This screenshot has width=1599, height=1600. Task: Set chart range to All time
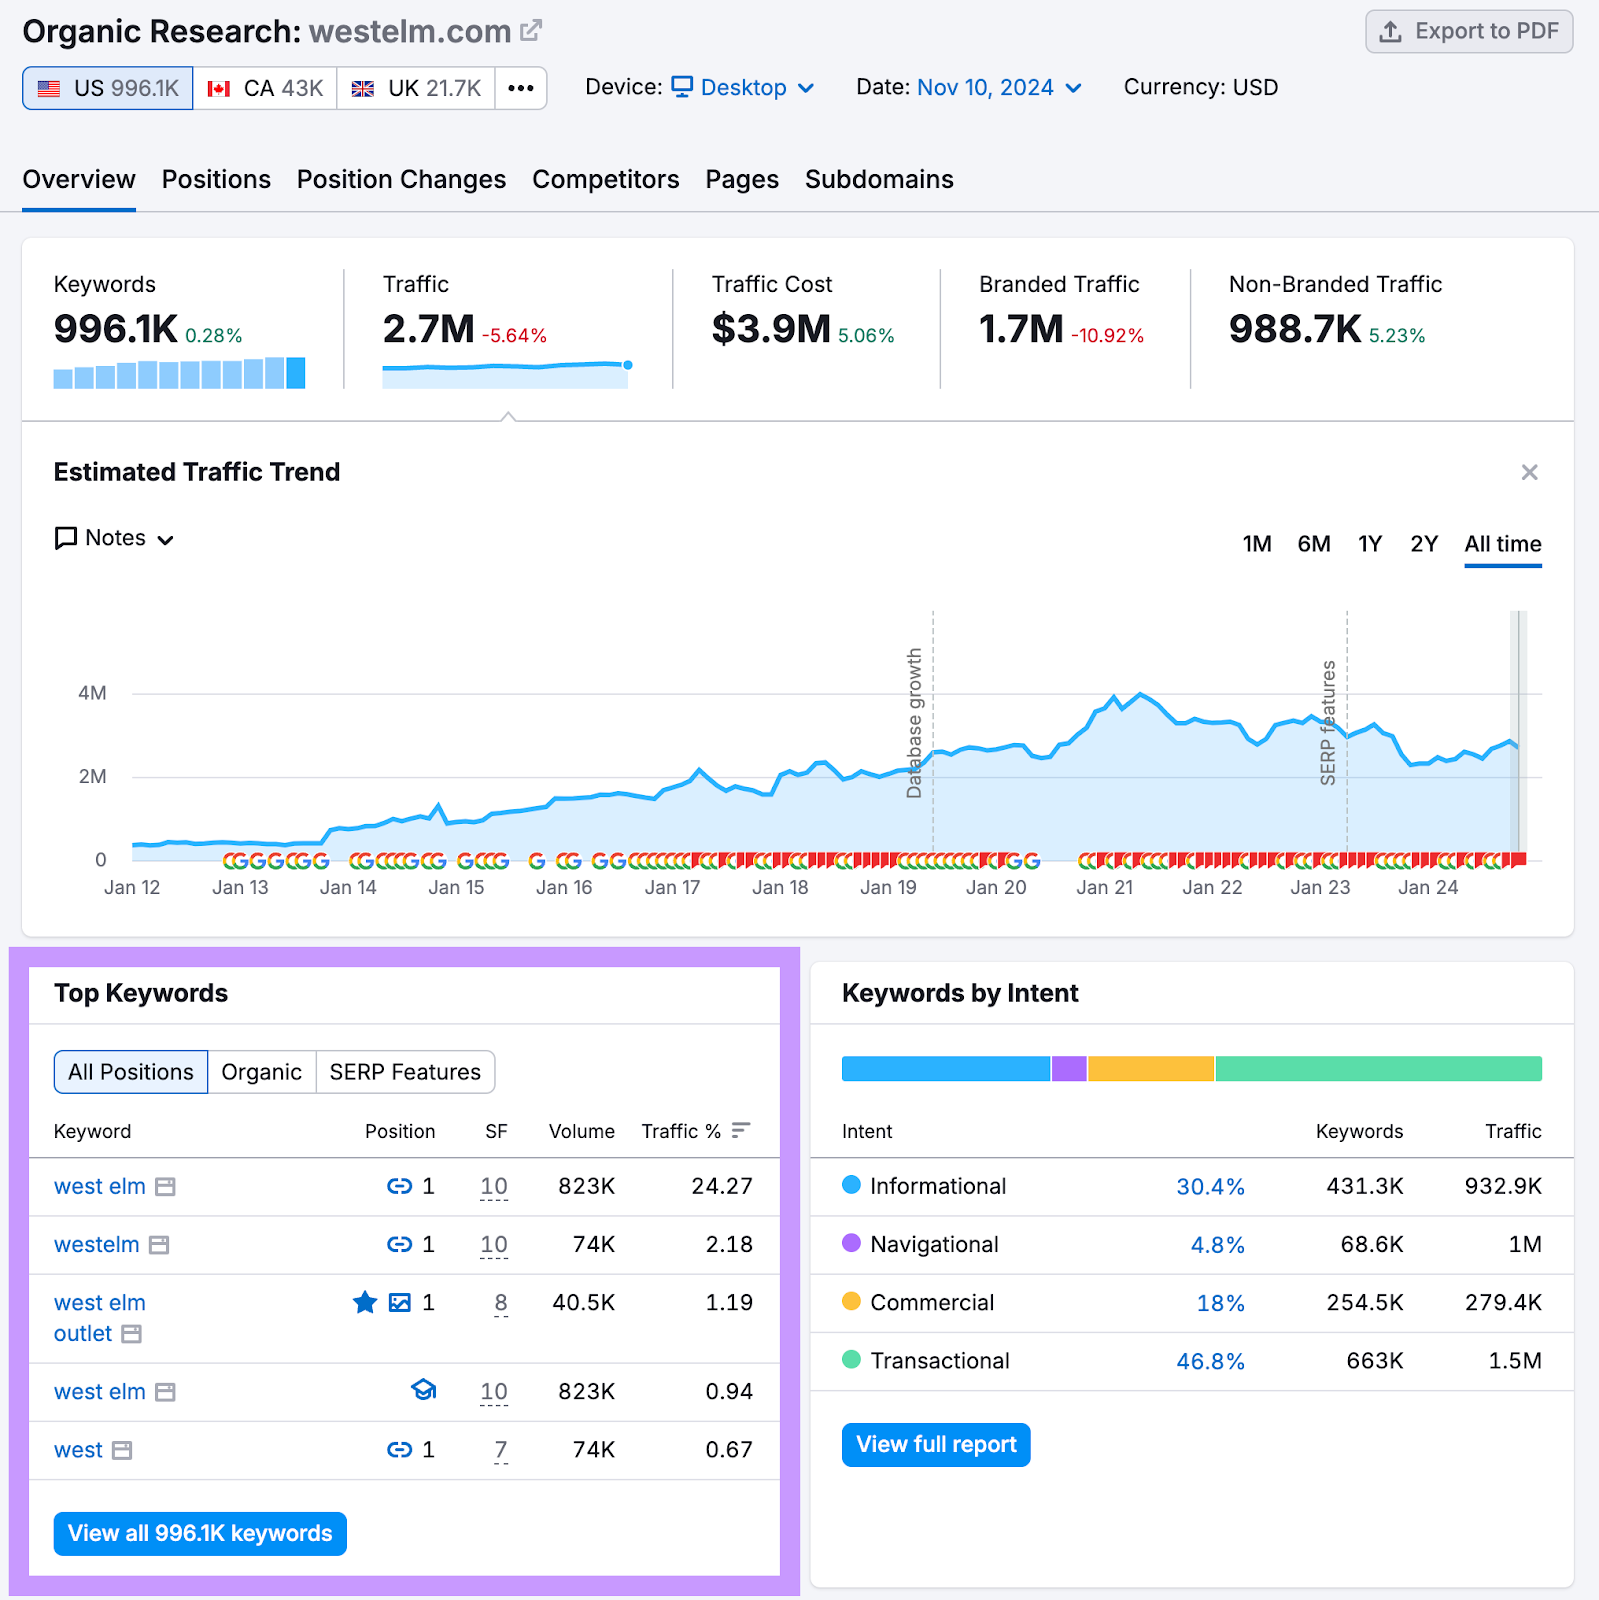(x=1503, y=544)
